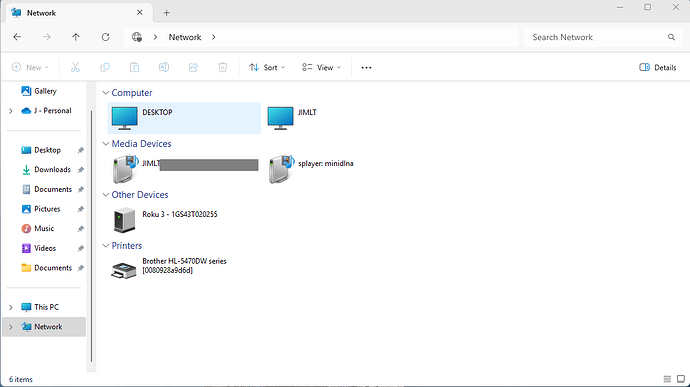This screenshot has width=690, height=387.
Task: Switch to details list view icon
Action: pyautogui.click(x=667, y=379)
